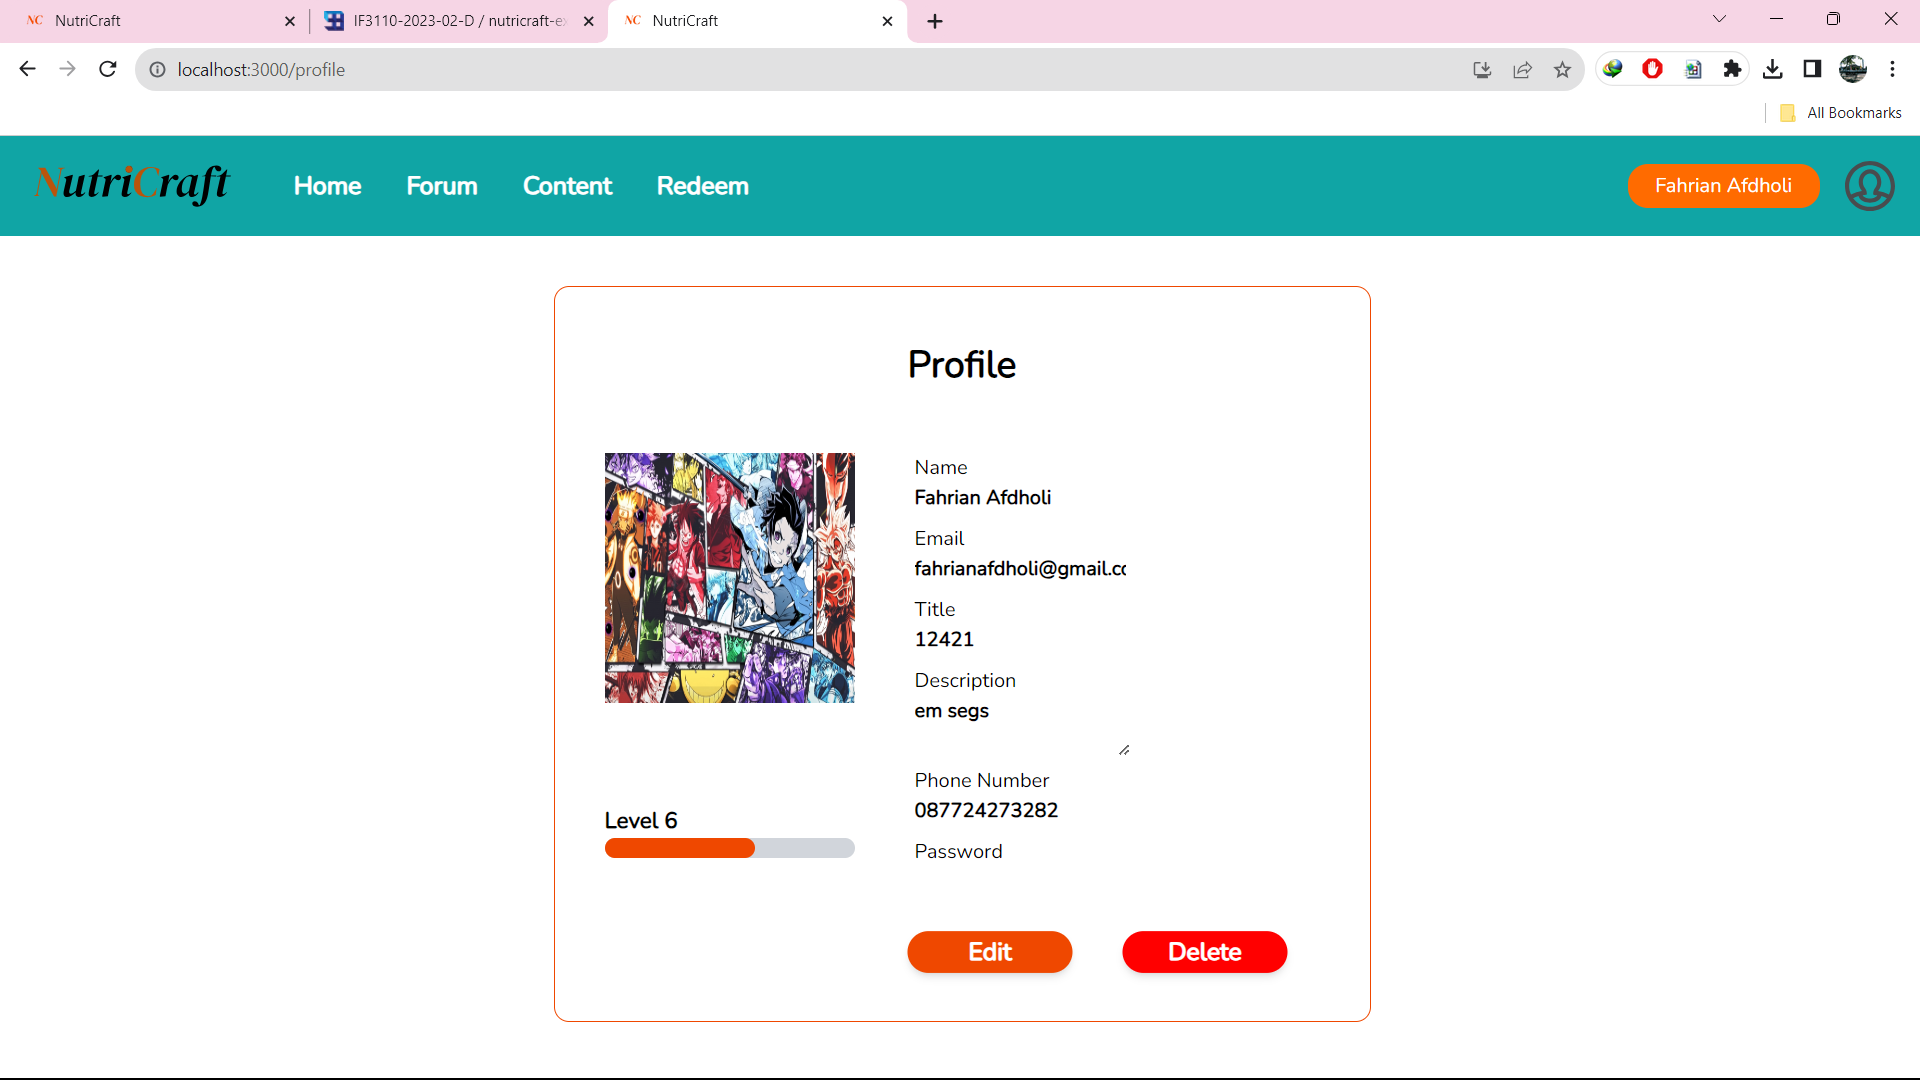Toggle the browser side panel icon
The width and height of the screenshot is (1920, 1080).
pos(1812,69)
